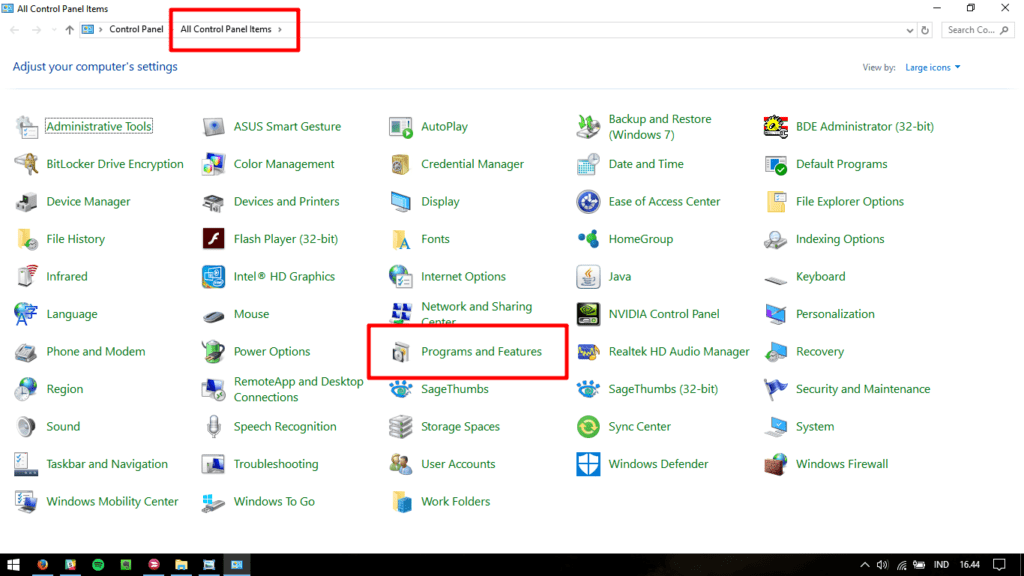This screenshot has width=1024, height=576.
Task: Click the Credential Manager icon
Action: (401, 164)
